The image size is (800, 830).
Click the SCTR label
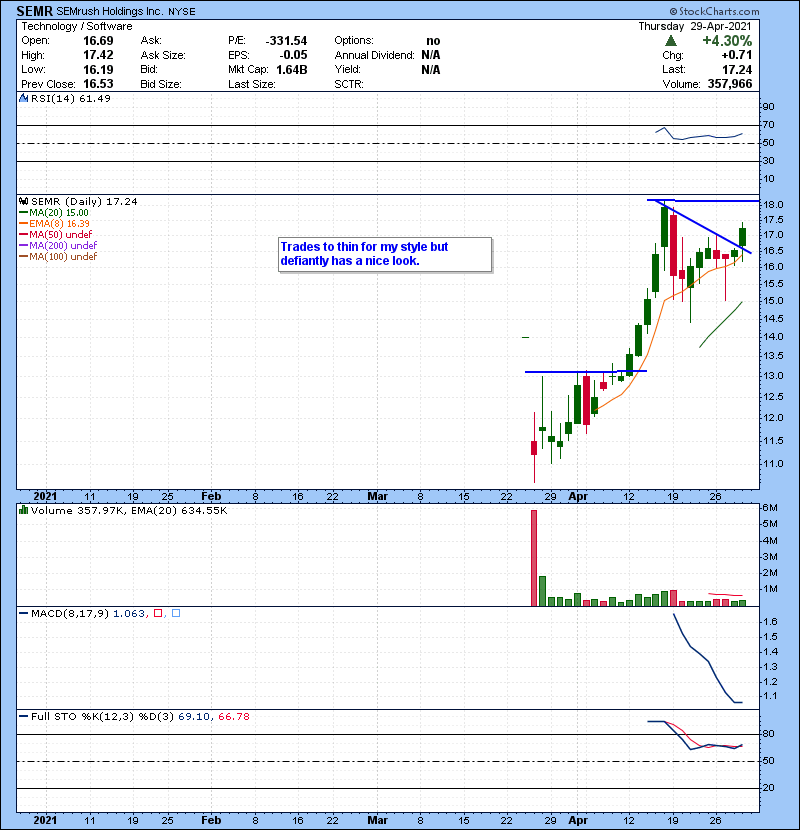349,84
